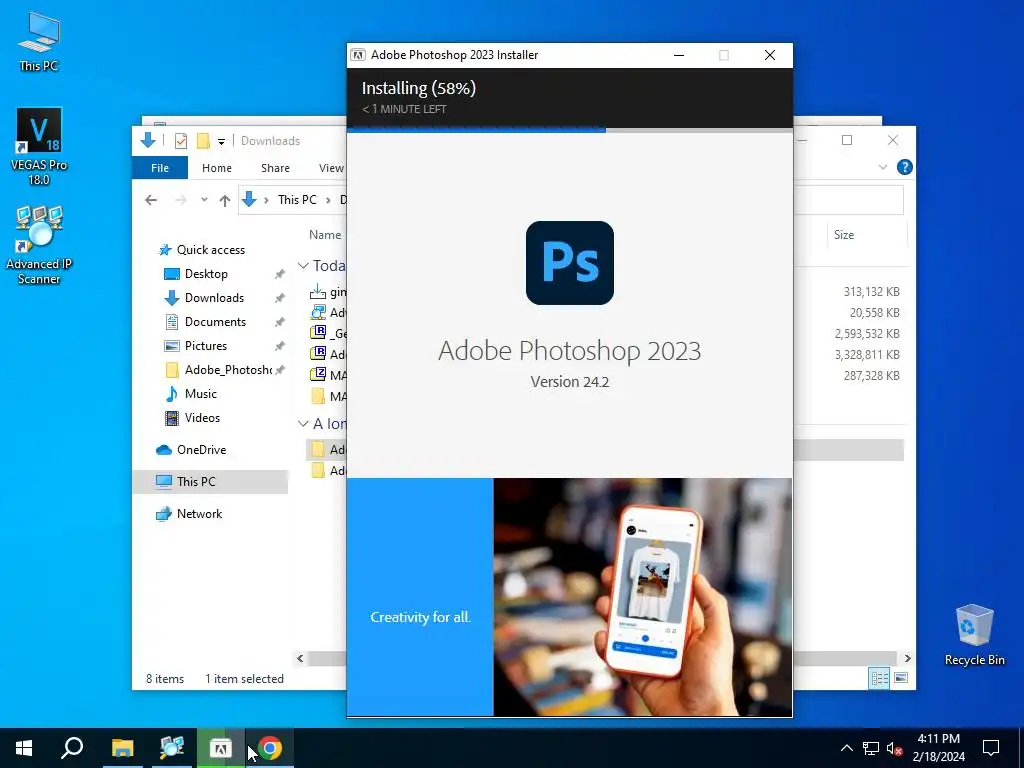This screenshot has width=1024, height=768.
Task: Click the 2,593,532 KB size cell
Action: pos(867,334)
